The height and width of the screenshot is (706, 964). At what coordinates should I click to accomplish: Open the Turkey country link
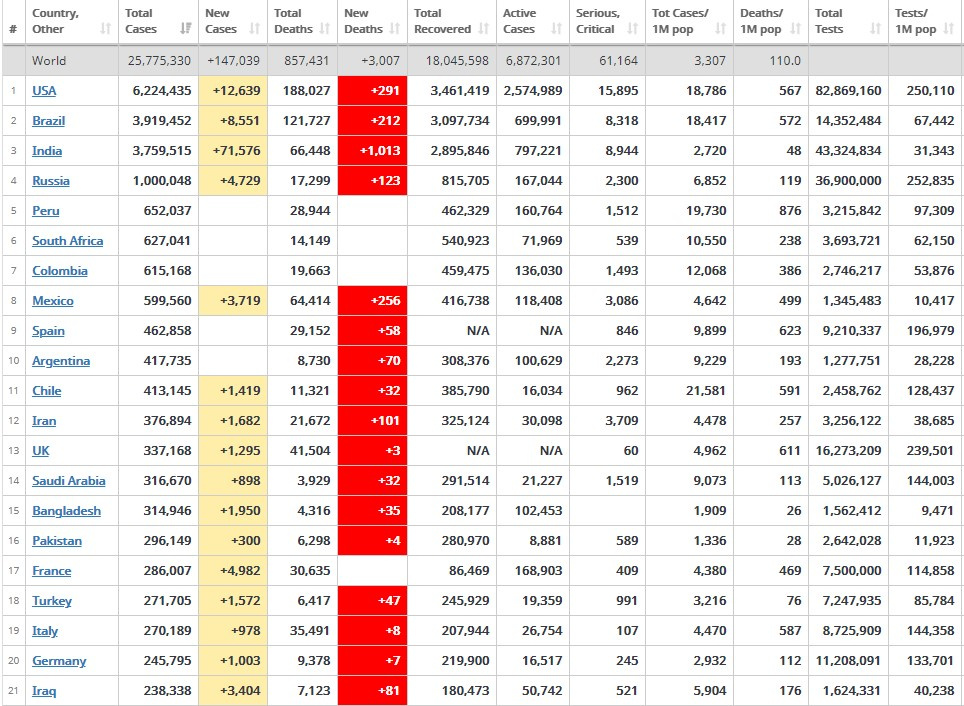point(52,601)
